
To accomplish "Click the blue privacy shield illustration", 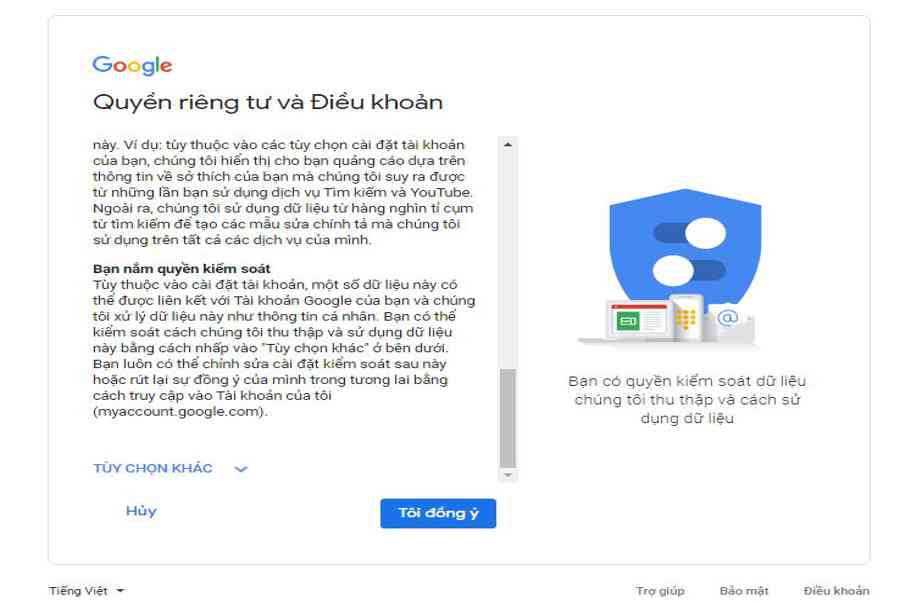I will pyautogui.click(x=685, y=251).
